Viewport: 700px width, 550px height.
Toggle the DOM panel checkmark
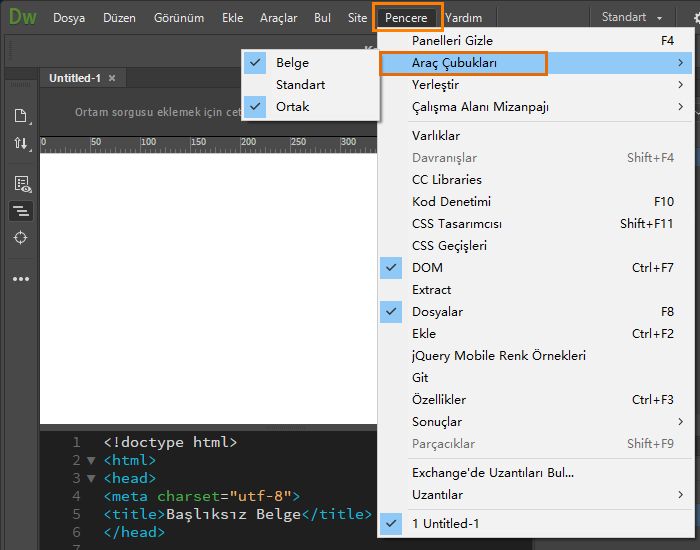(x=427, y=267)
